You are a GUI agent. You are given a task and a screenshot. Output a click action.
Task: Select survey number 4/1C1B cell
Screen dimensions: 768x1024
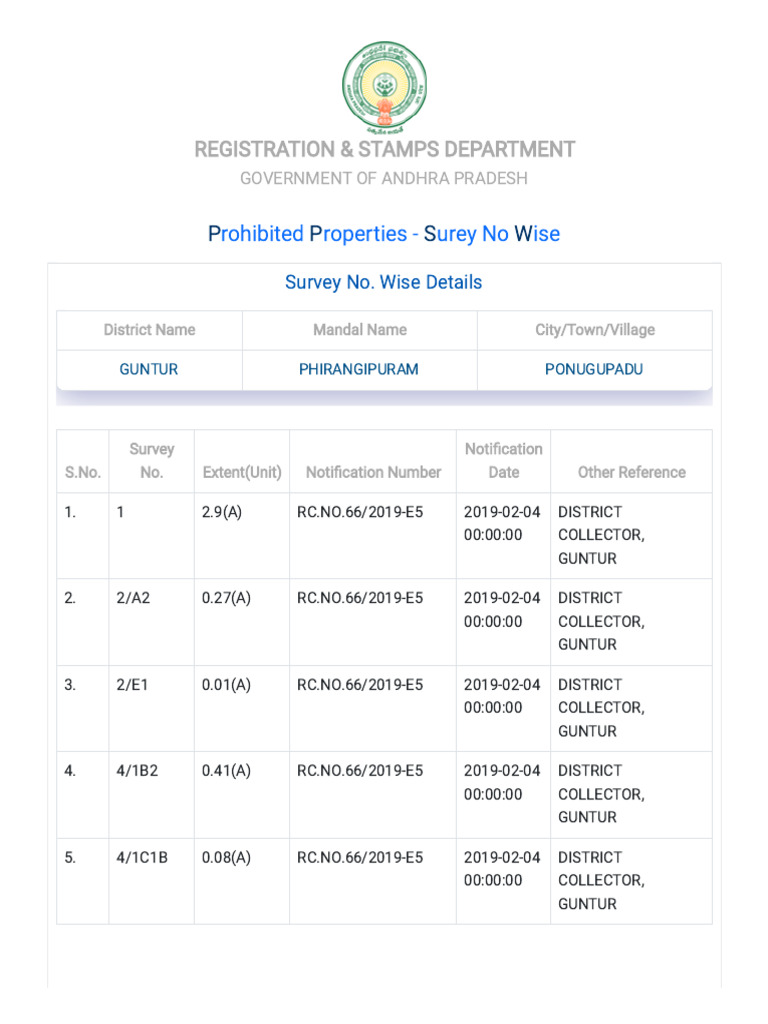tap(142, 857)
